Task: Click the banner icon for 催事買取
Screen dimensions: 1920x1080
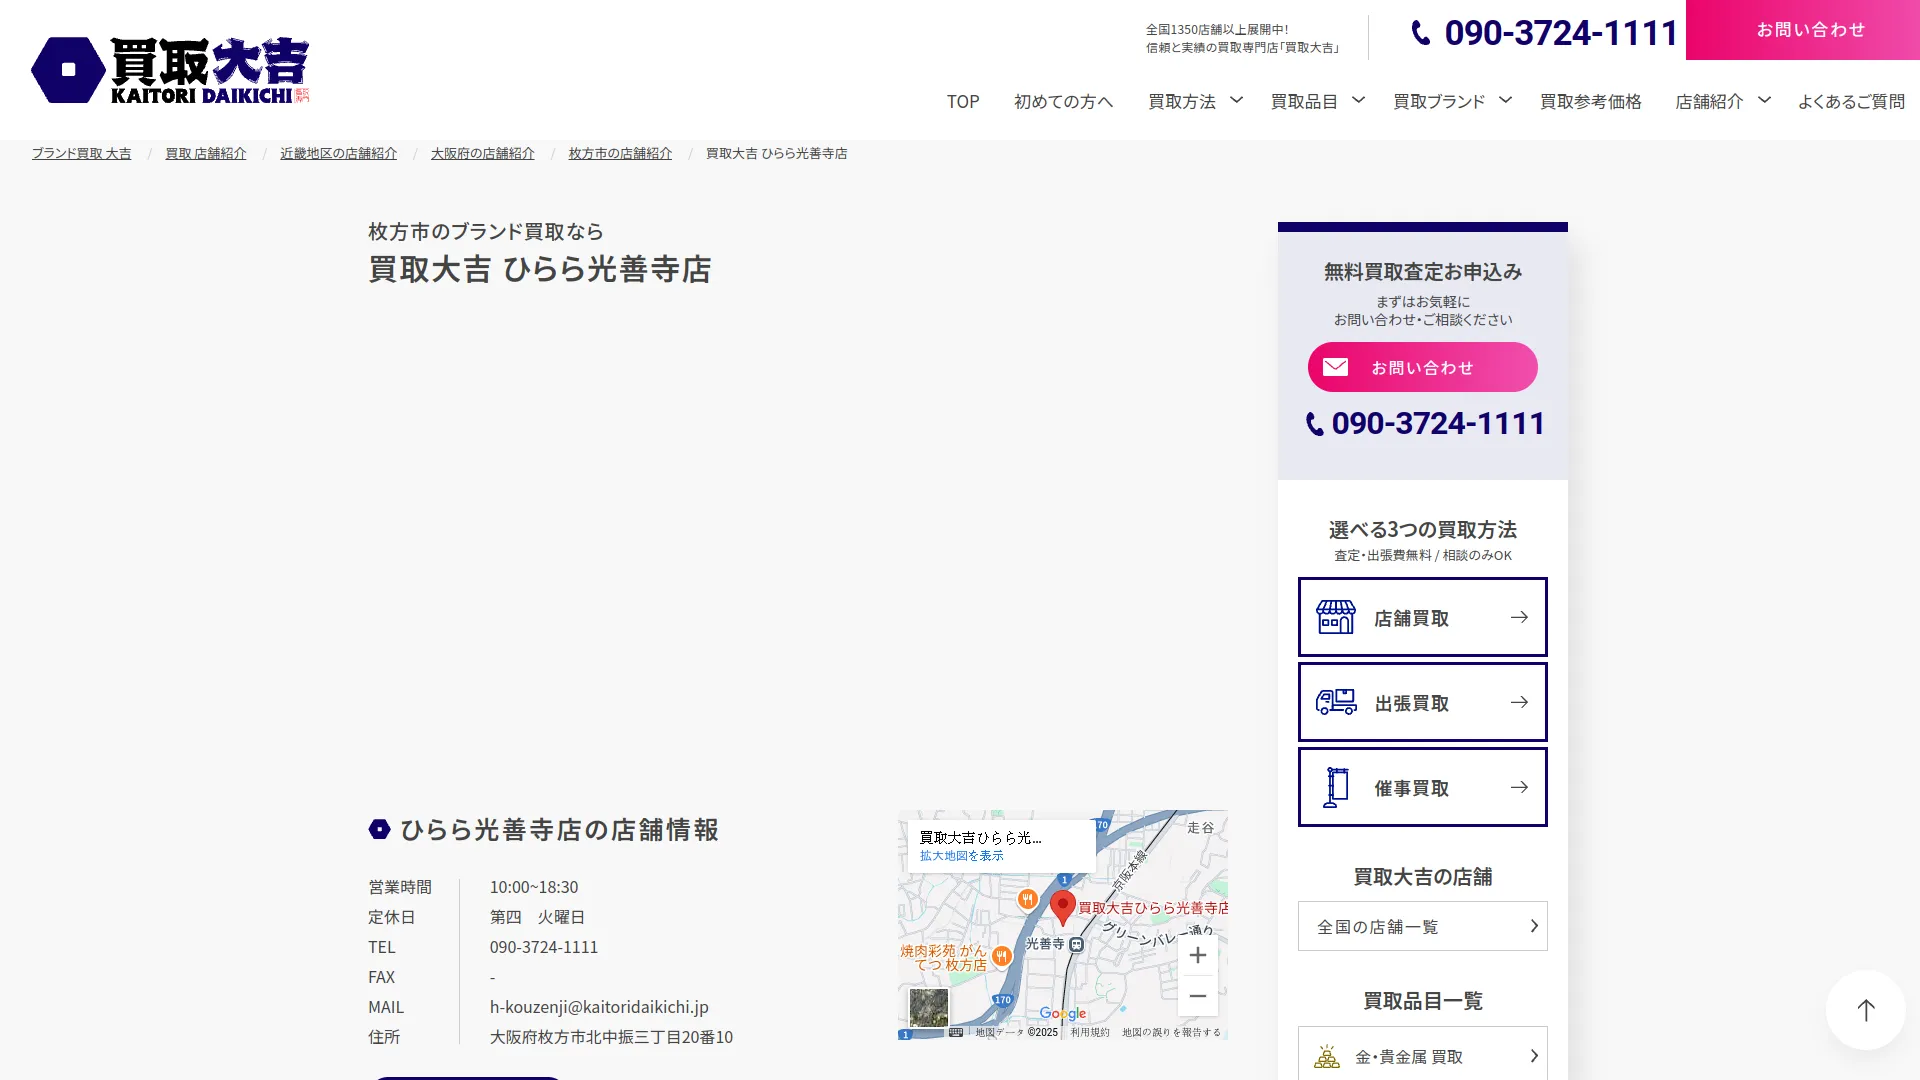Action: pos(1336,787)
